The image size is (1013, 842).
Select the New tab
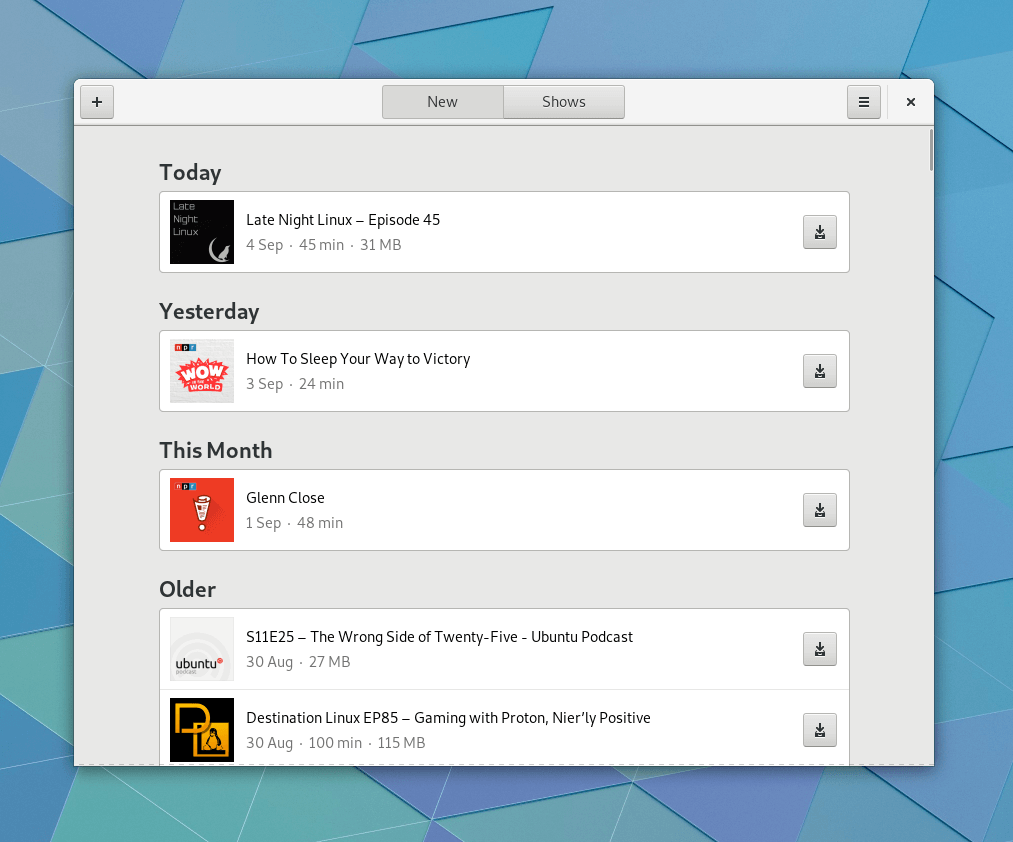pos(442,102)
